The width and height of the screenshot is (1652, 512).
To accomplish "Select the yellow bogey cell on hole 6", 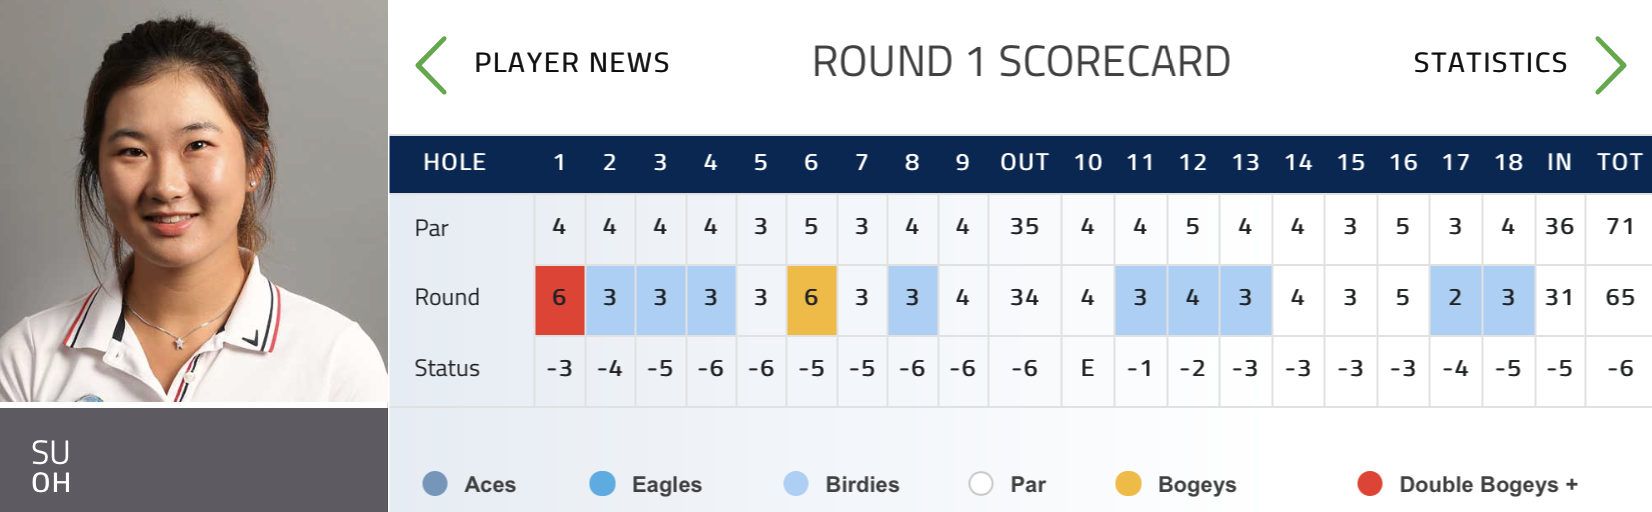I will point(811,298).
